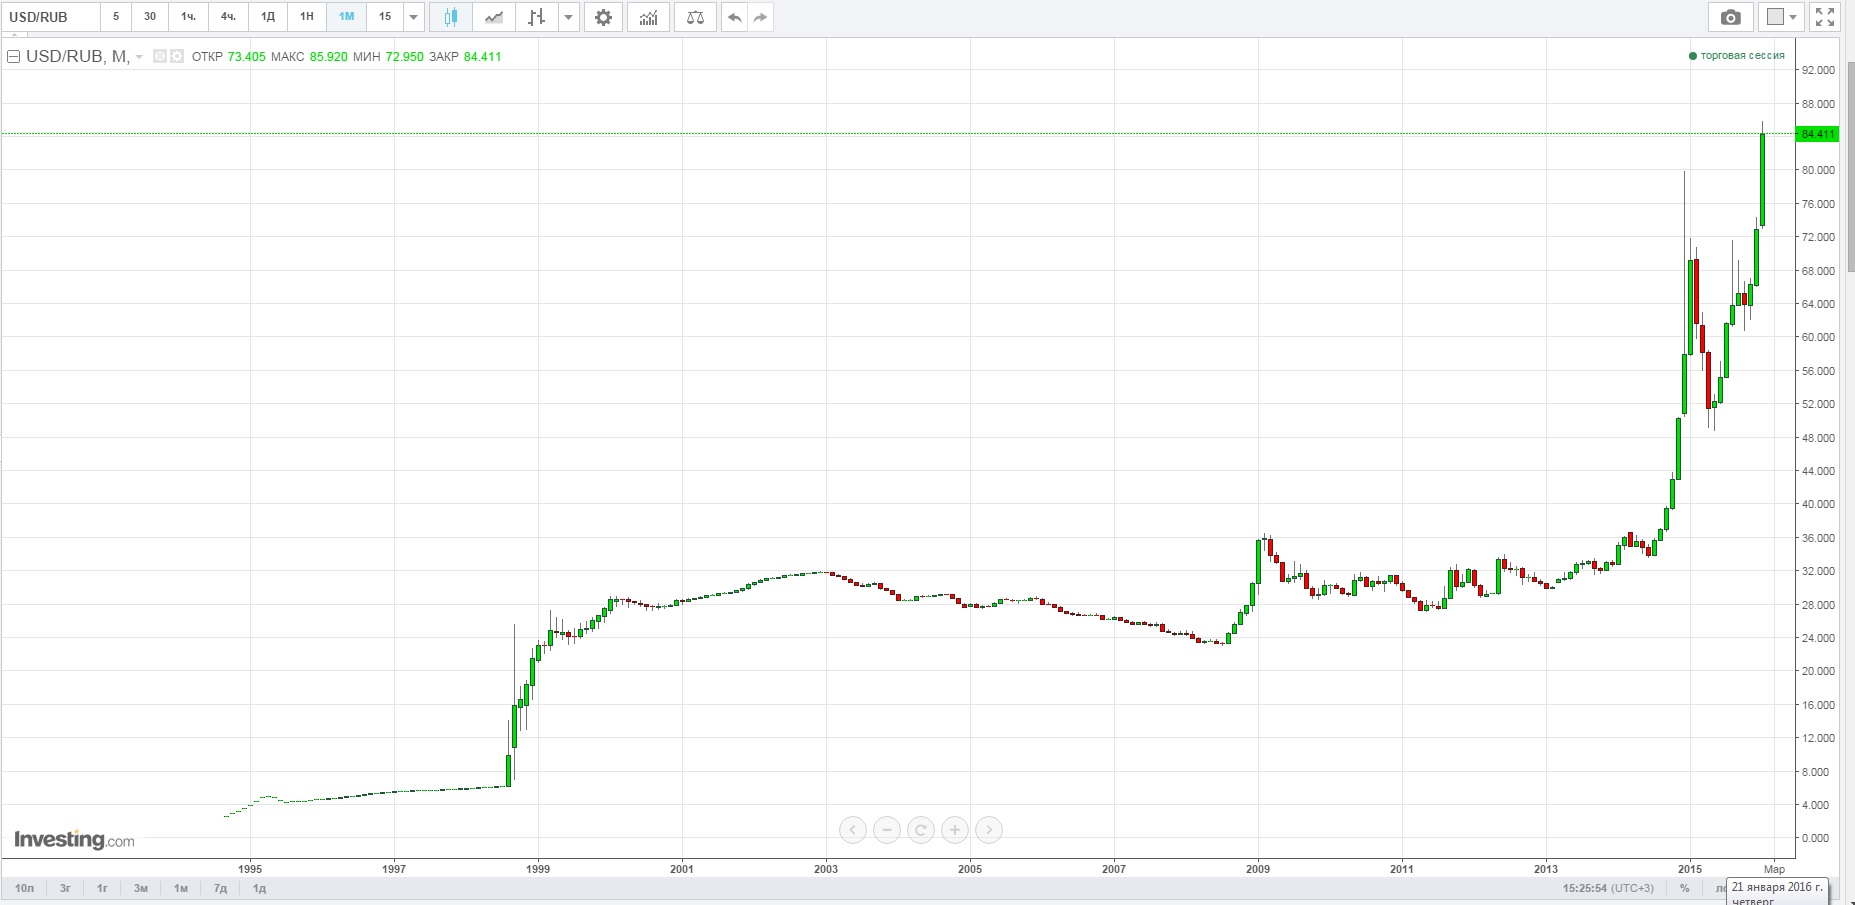Expand the more timeframes dropdown arrow
The width and height of the screenshot is (1855, 905).
pyautogui.click(x=414, y=17)
